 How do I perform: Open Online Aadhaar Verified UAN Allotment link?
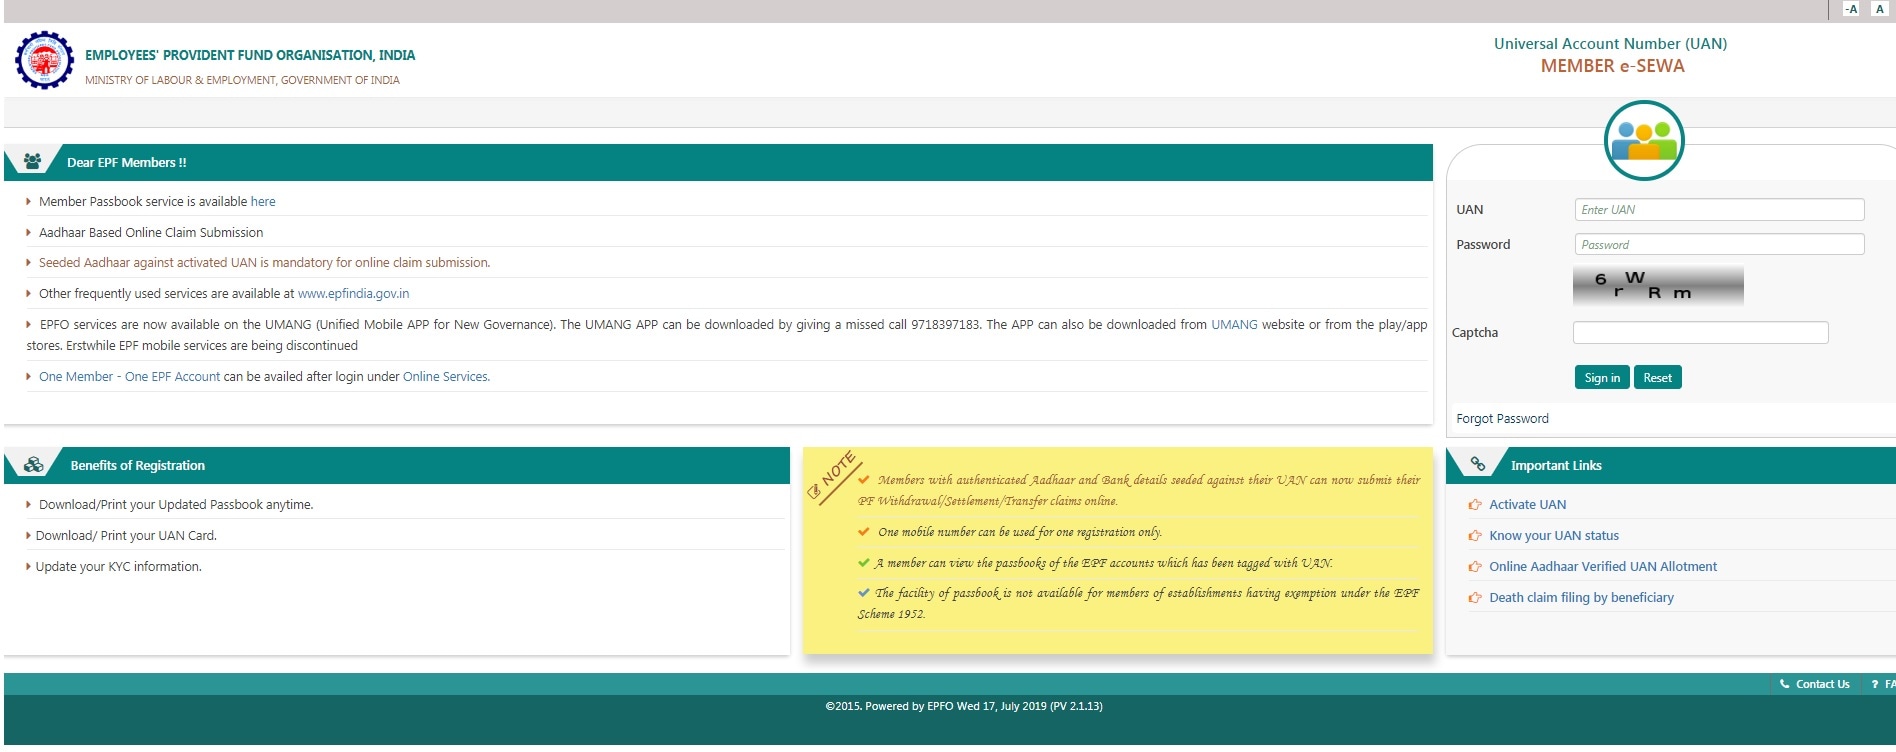click(x=1602, y=567)
